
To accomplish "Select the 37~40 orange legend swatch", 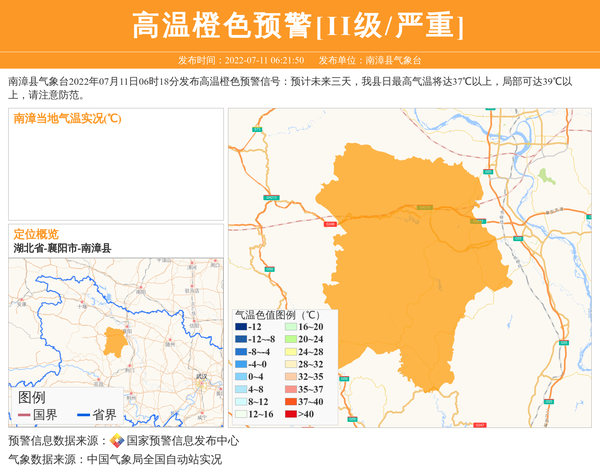I will coord(291,401).
